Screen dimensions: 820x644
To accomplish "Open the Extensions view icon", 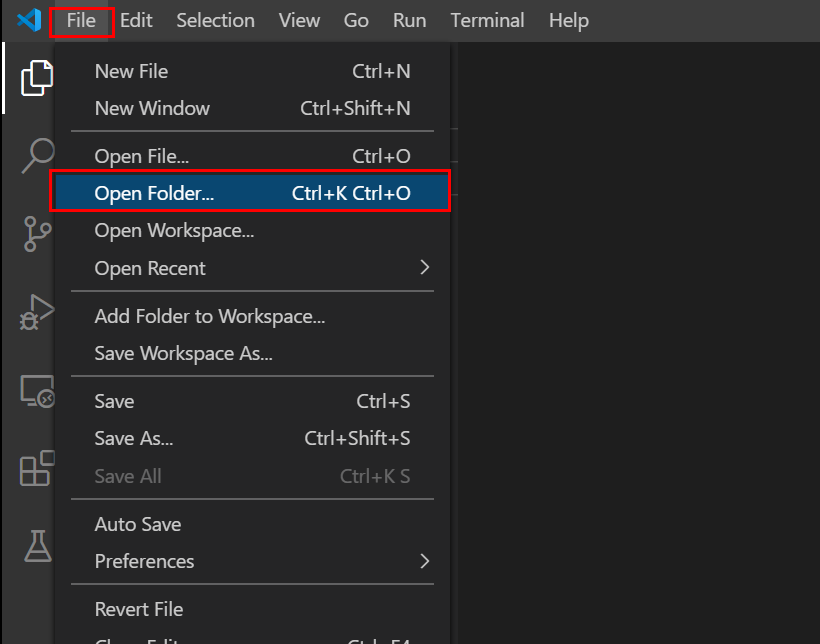I will click(x=36, y=468).
